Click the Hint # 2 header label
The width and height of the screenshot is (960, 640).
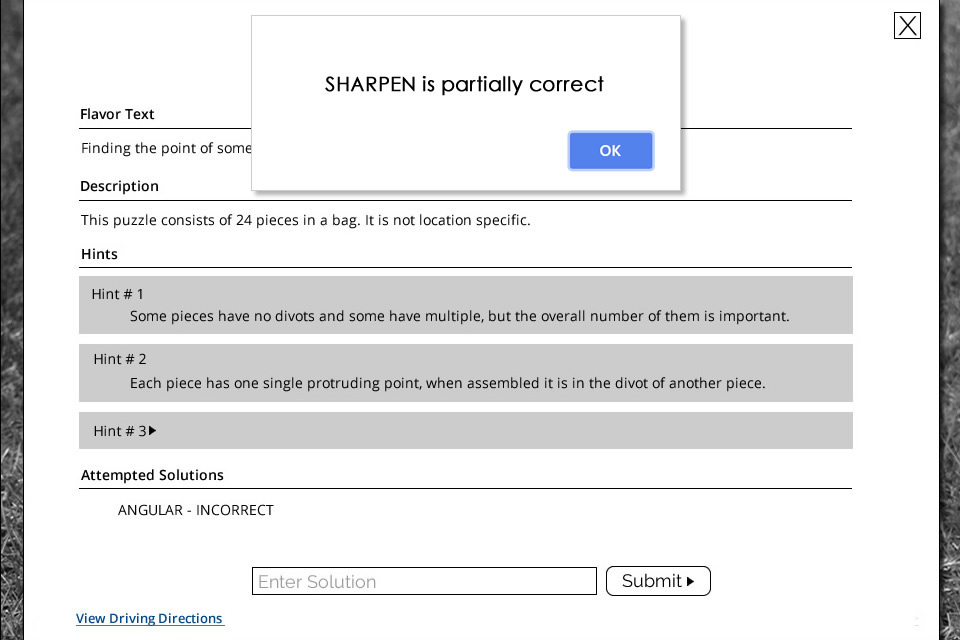click(x=120, y=359)
